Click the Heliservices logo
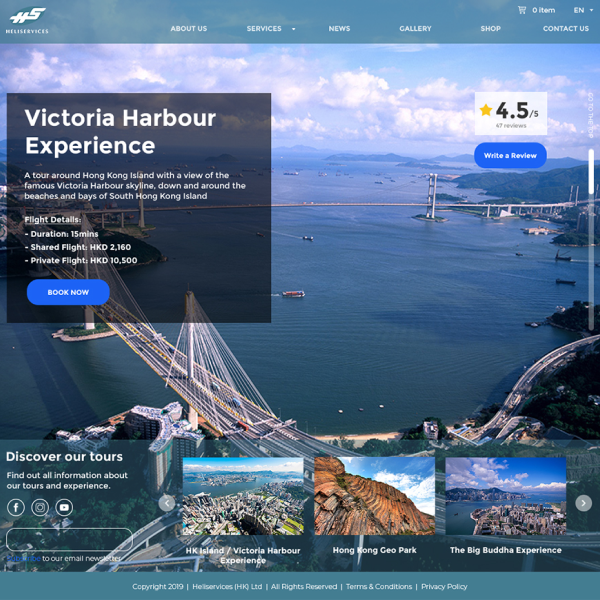The image size is (600, 600). [27, 20]
